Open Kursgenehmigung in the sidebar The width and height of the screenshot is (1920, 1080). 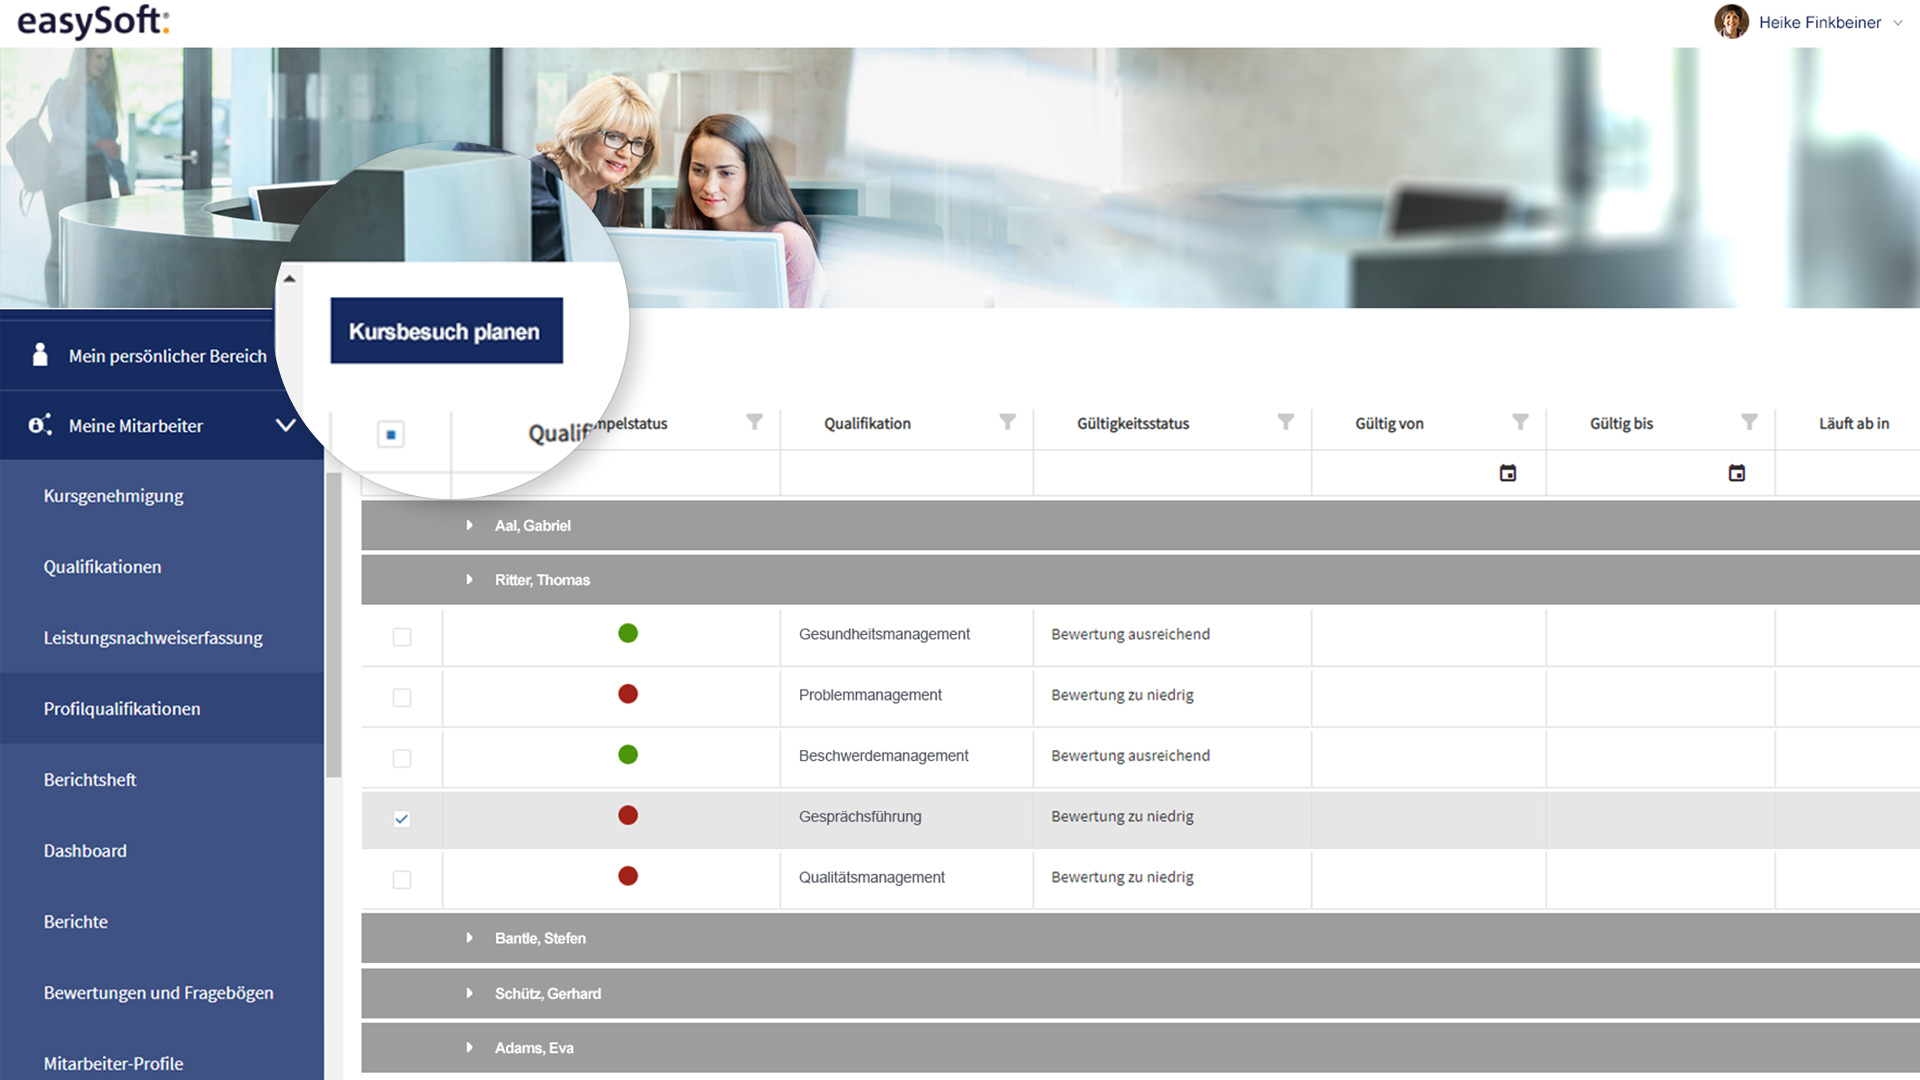click(x=113, y=496)
